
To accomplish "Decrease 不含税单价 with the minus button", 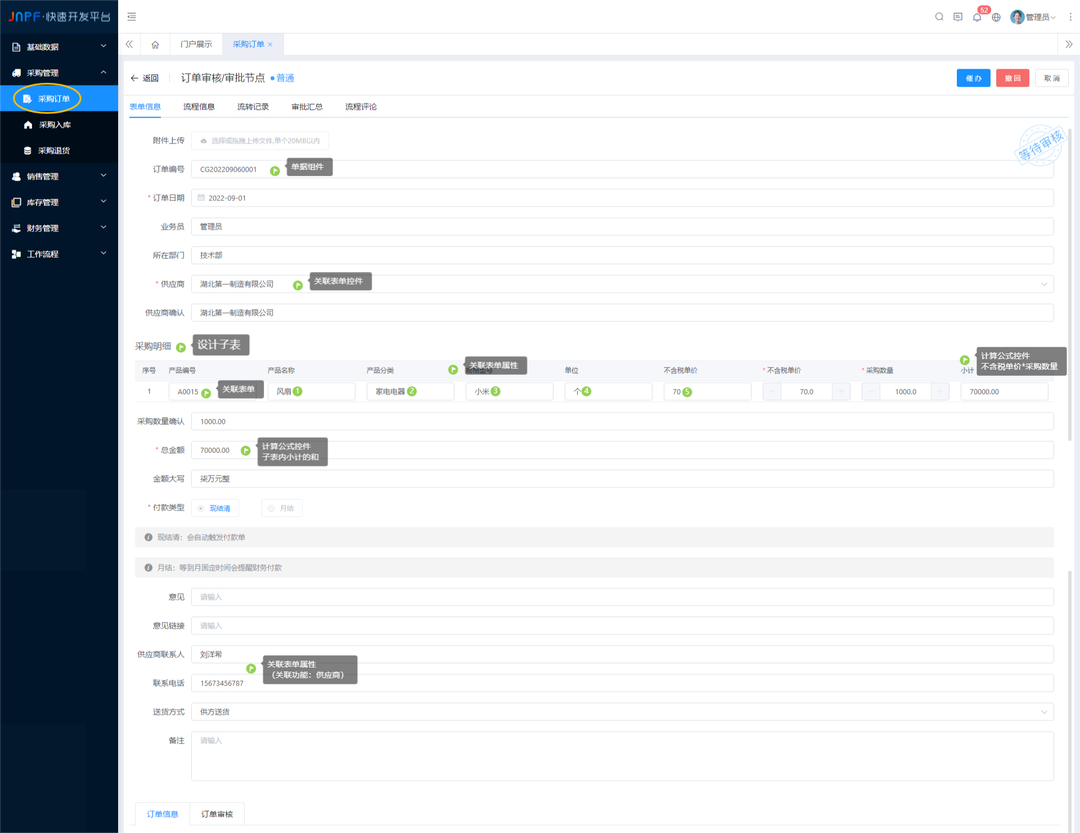I will [772, 391].
